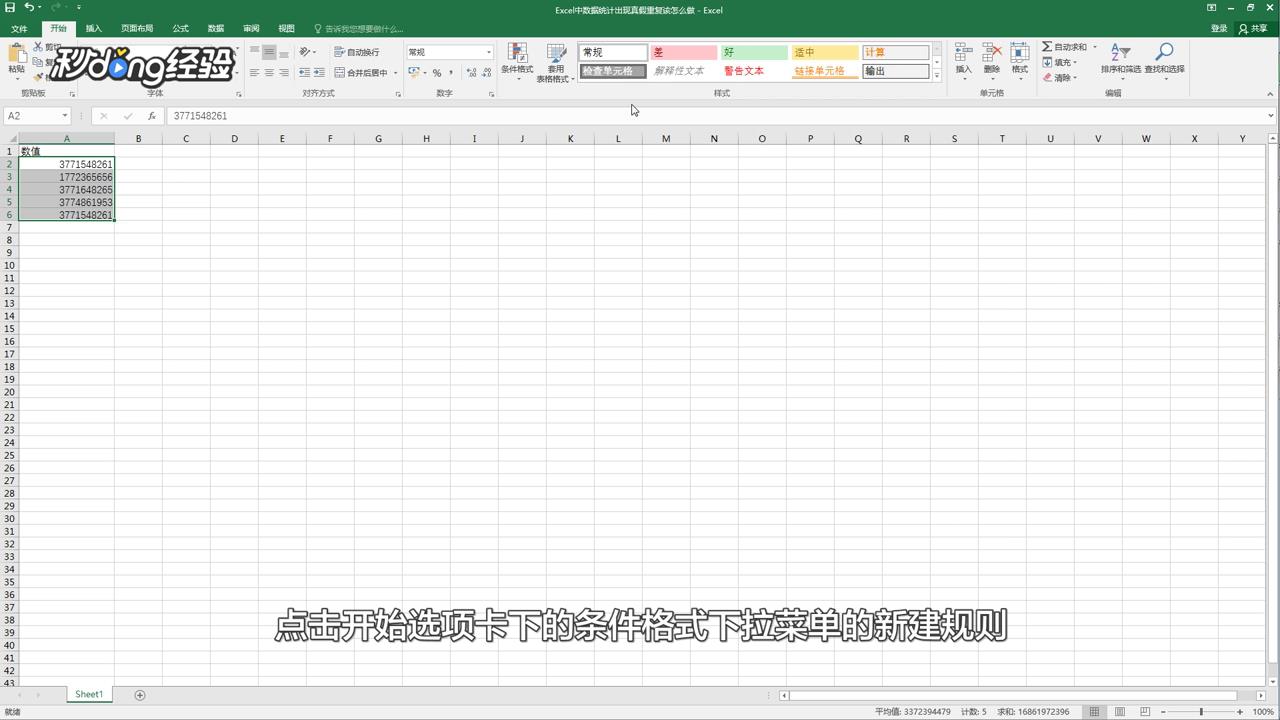Click the text orientation icon
Image resolution: width=1280 pixels, height=720 pixels.
[305, 52]
